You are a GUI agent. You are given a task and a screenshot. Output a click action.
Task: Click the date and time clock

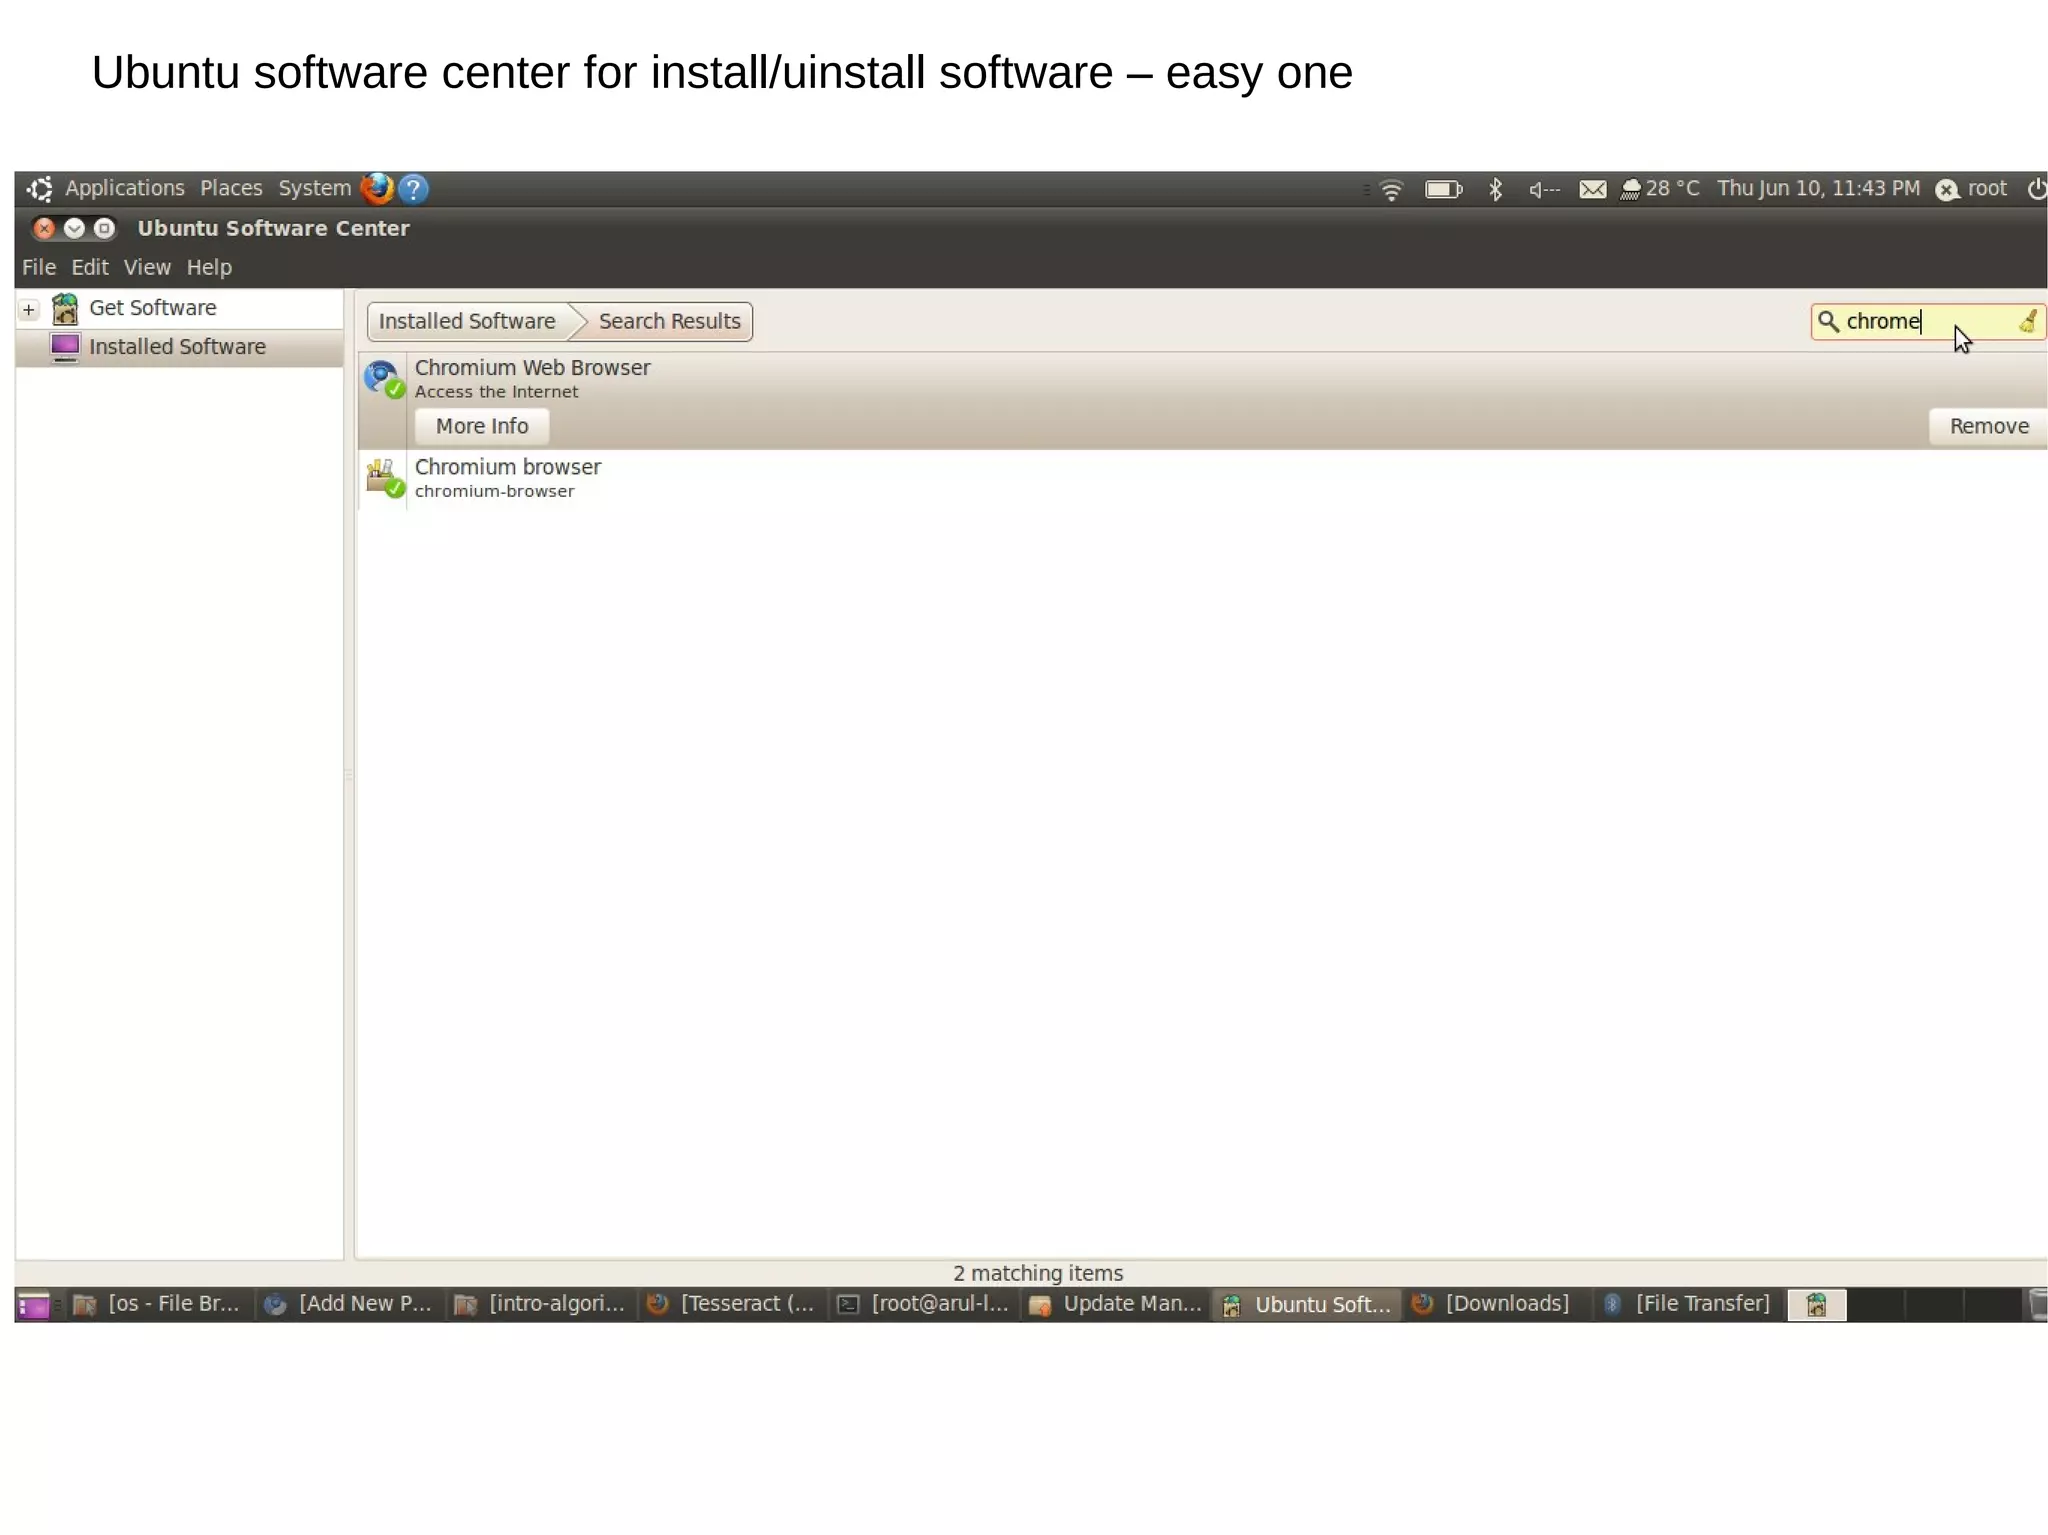click(x=1818, y=188)
